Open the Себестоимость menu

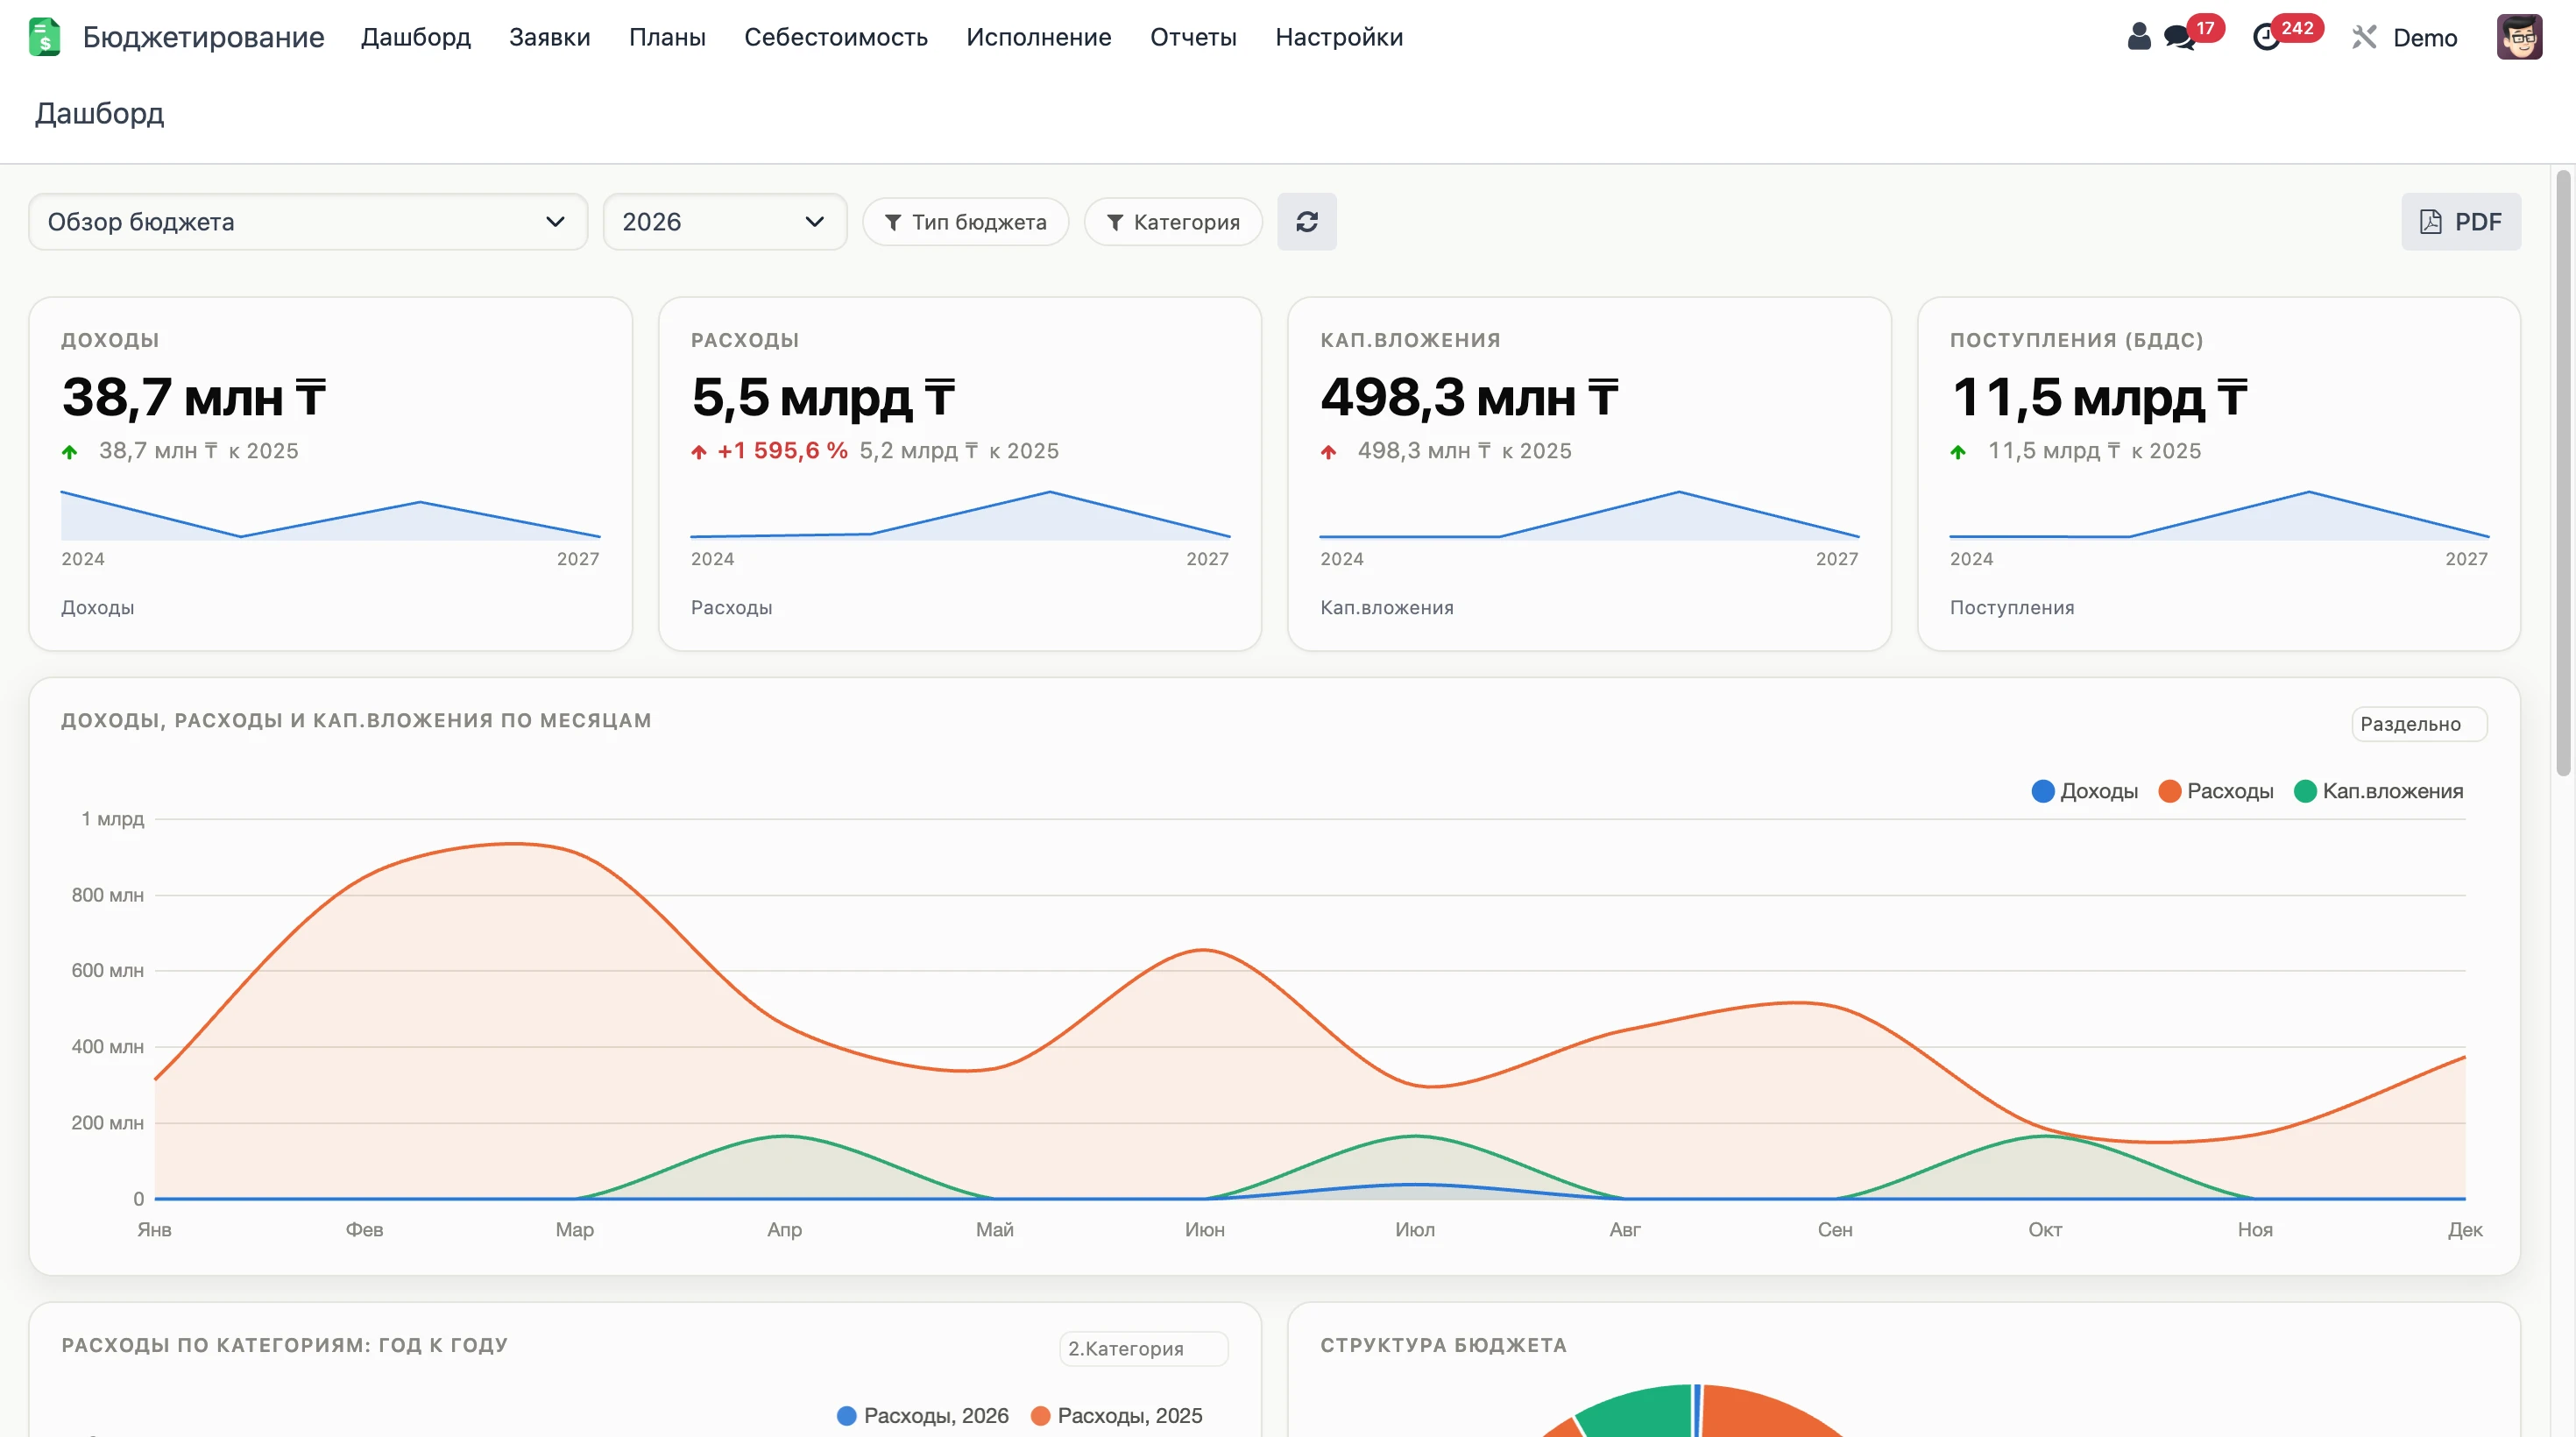point(835,37)
